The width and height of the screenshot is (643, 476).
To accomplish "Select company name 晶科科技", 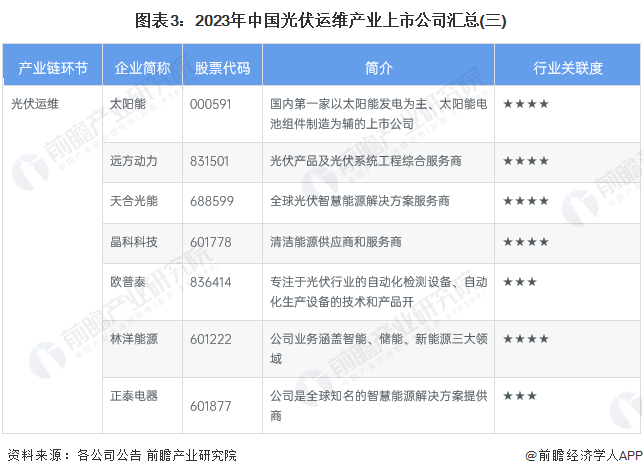I will [x=134, y=242].
